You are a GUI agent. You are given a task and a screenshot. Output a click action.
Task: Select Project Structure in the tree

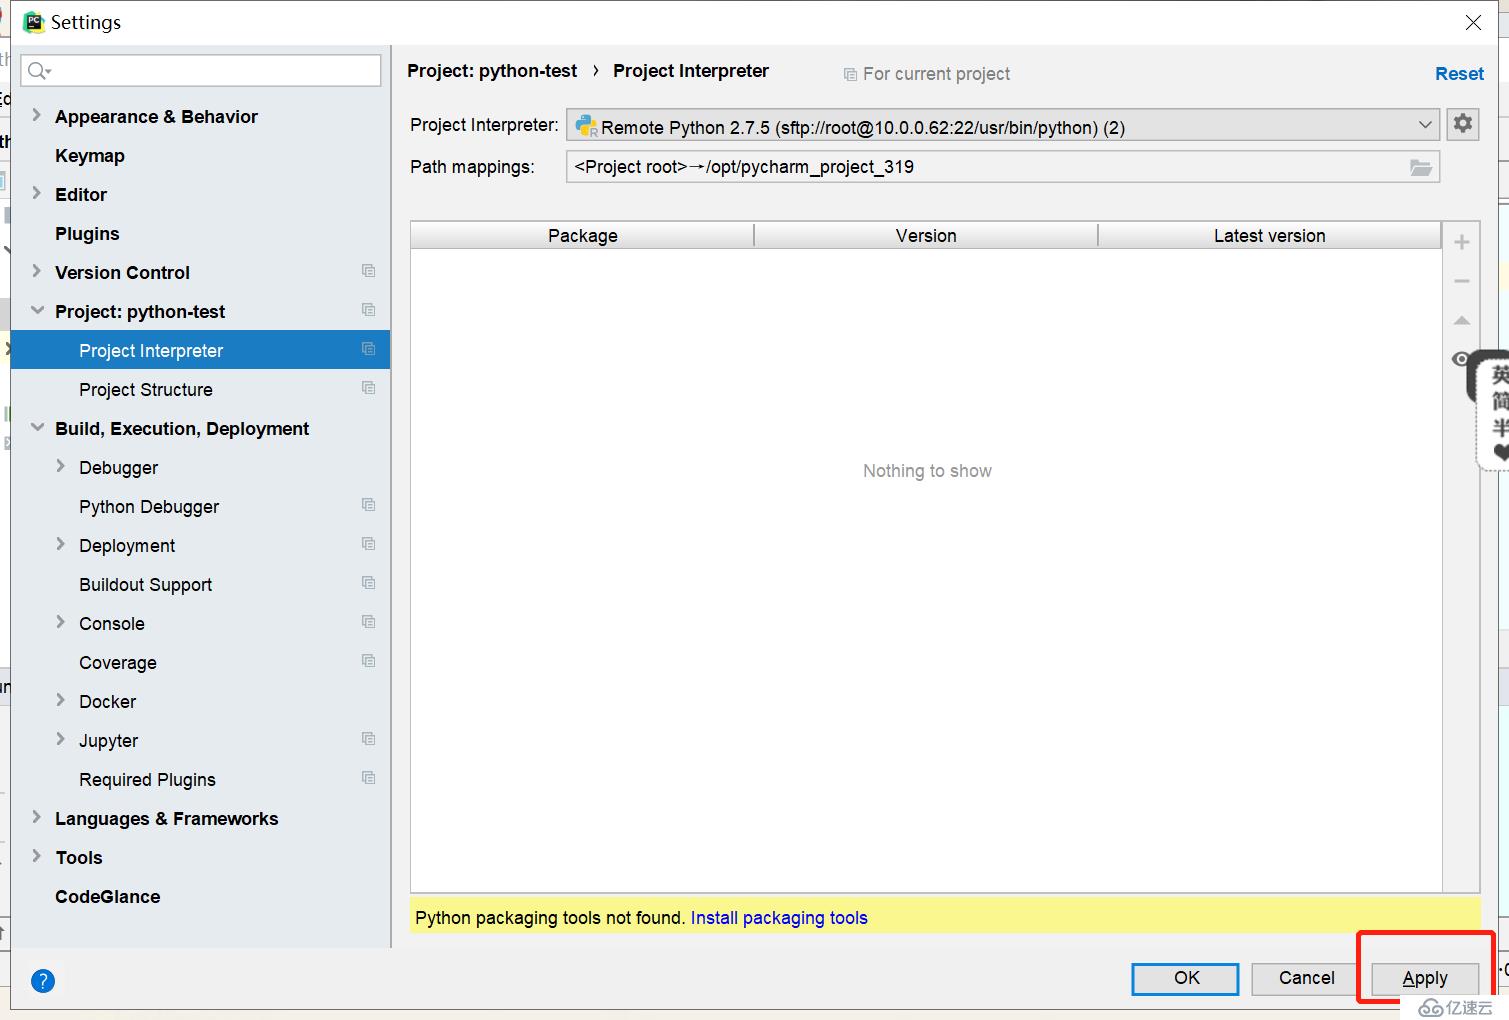tap(146, 389)
